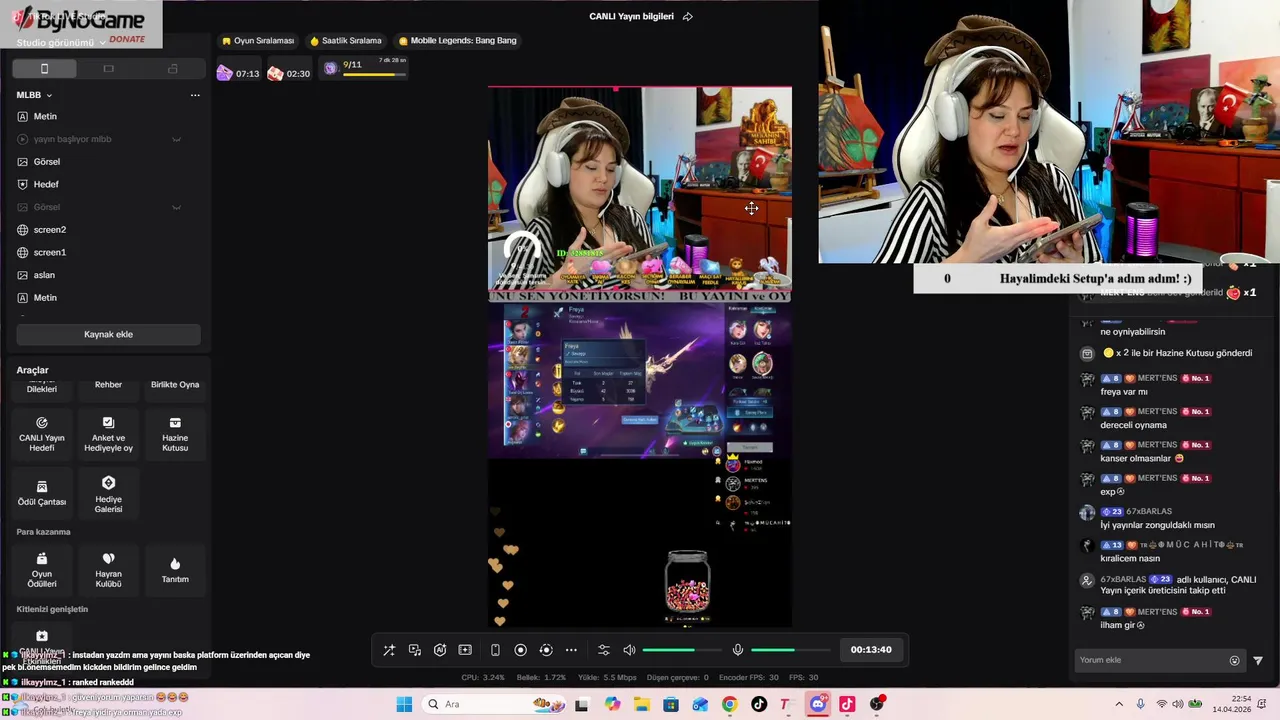Open the Hediye Galerisi tool
Viewport: 1280px width, 720px height.
pyautogui.click(x=108, y=493)
